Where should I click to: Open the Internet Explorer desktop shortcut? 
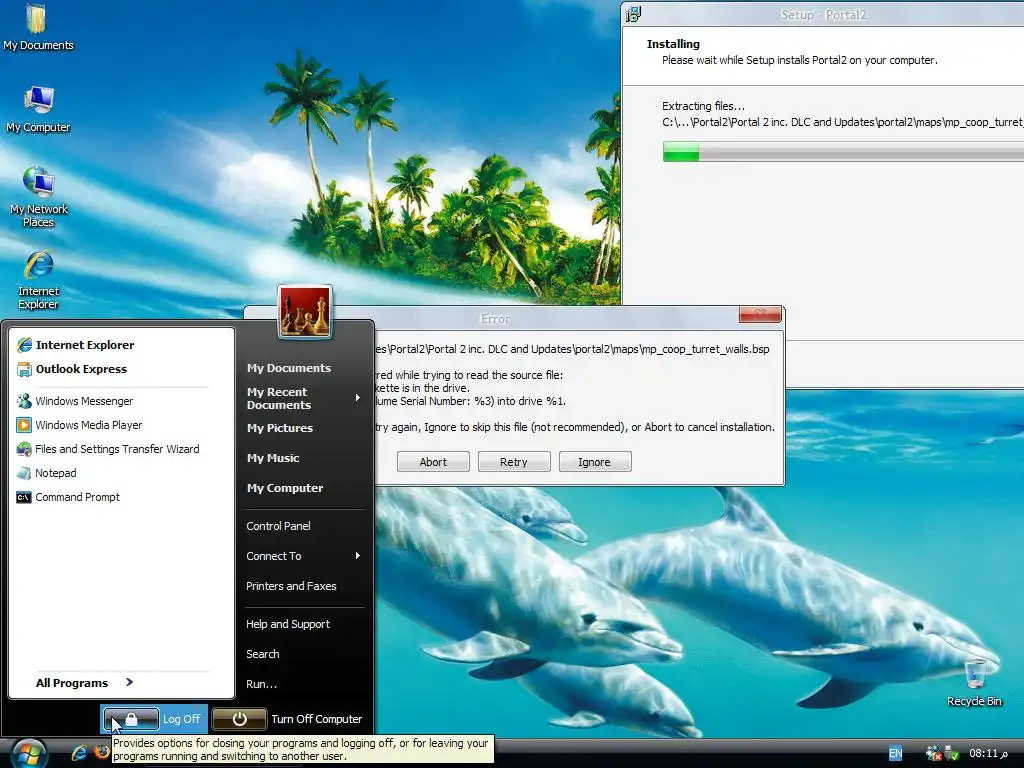point(38,280)
